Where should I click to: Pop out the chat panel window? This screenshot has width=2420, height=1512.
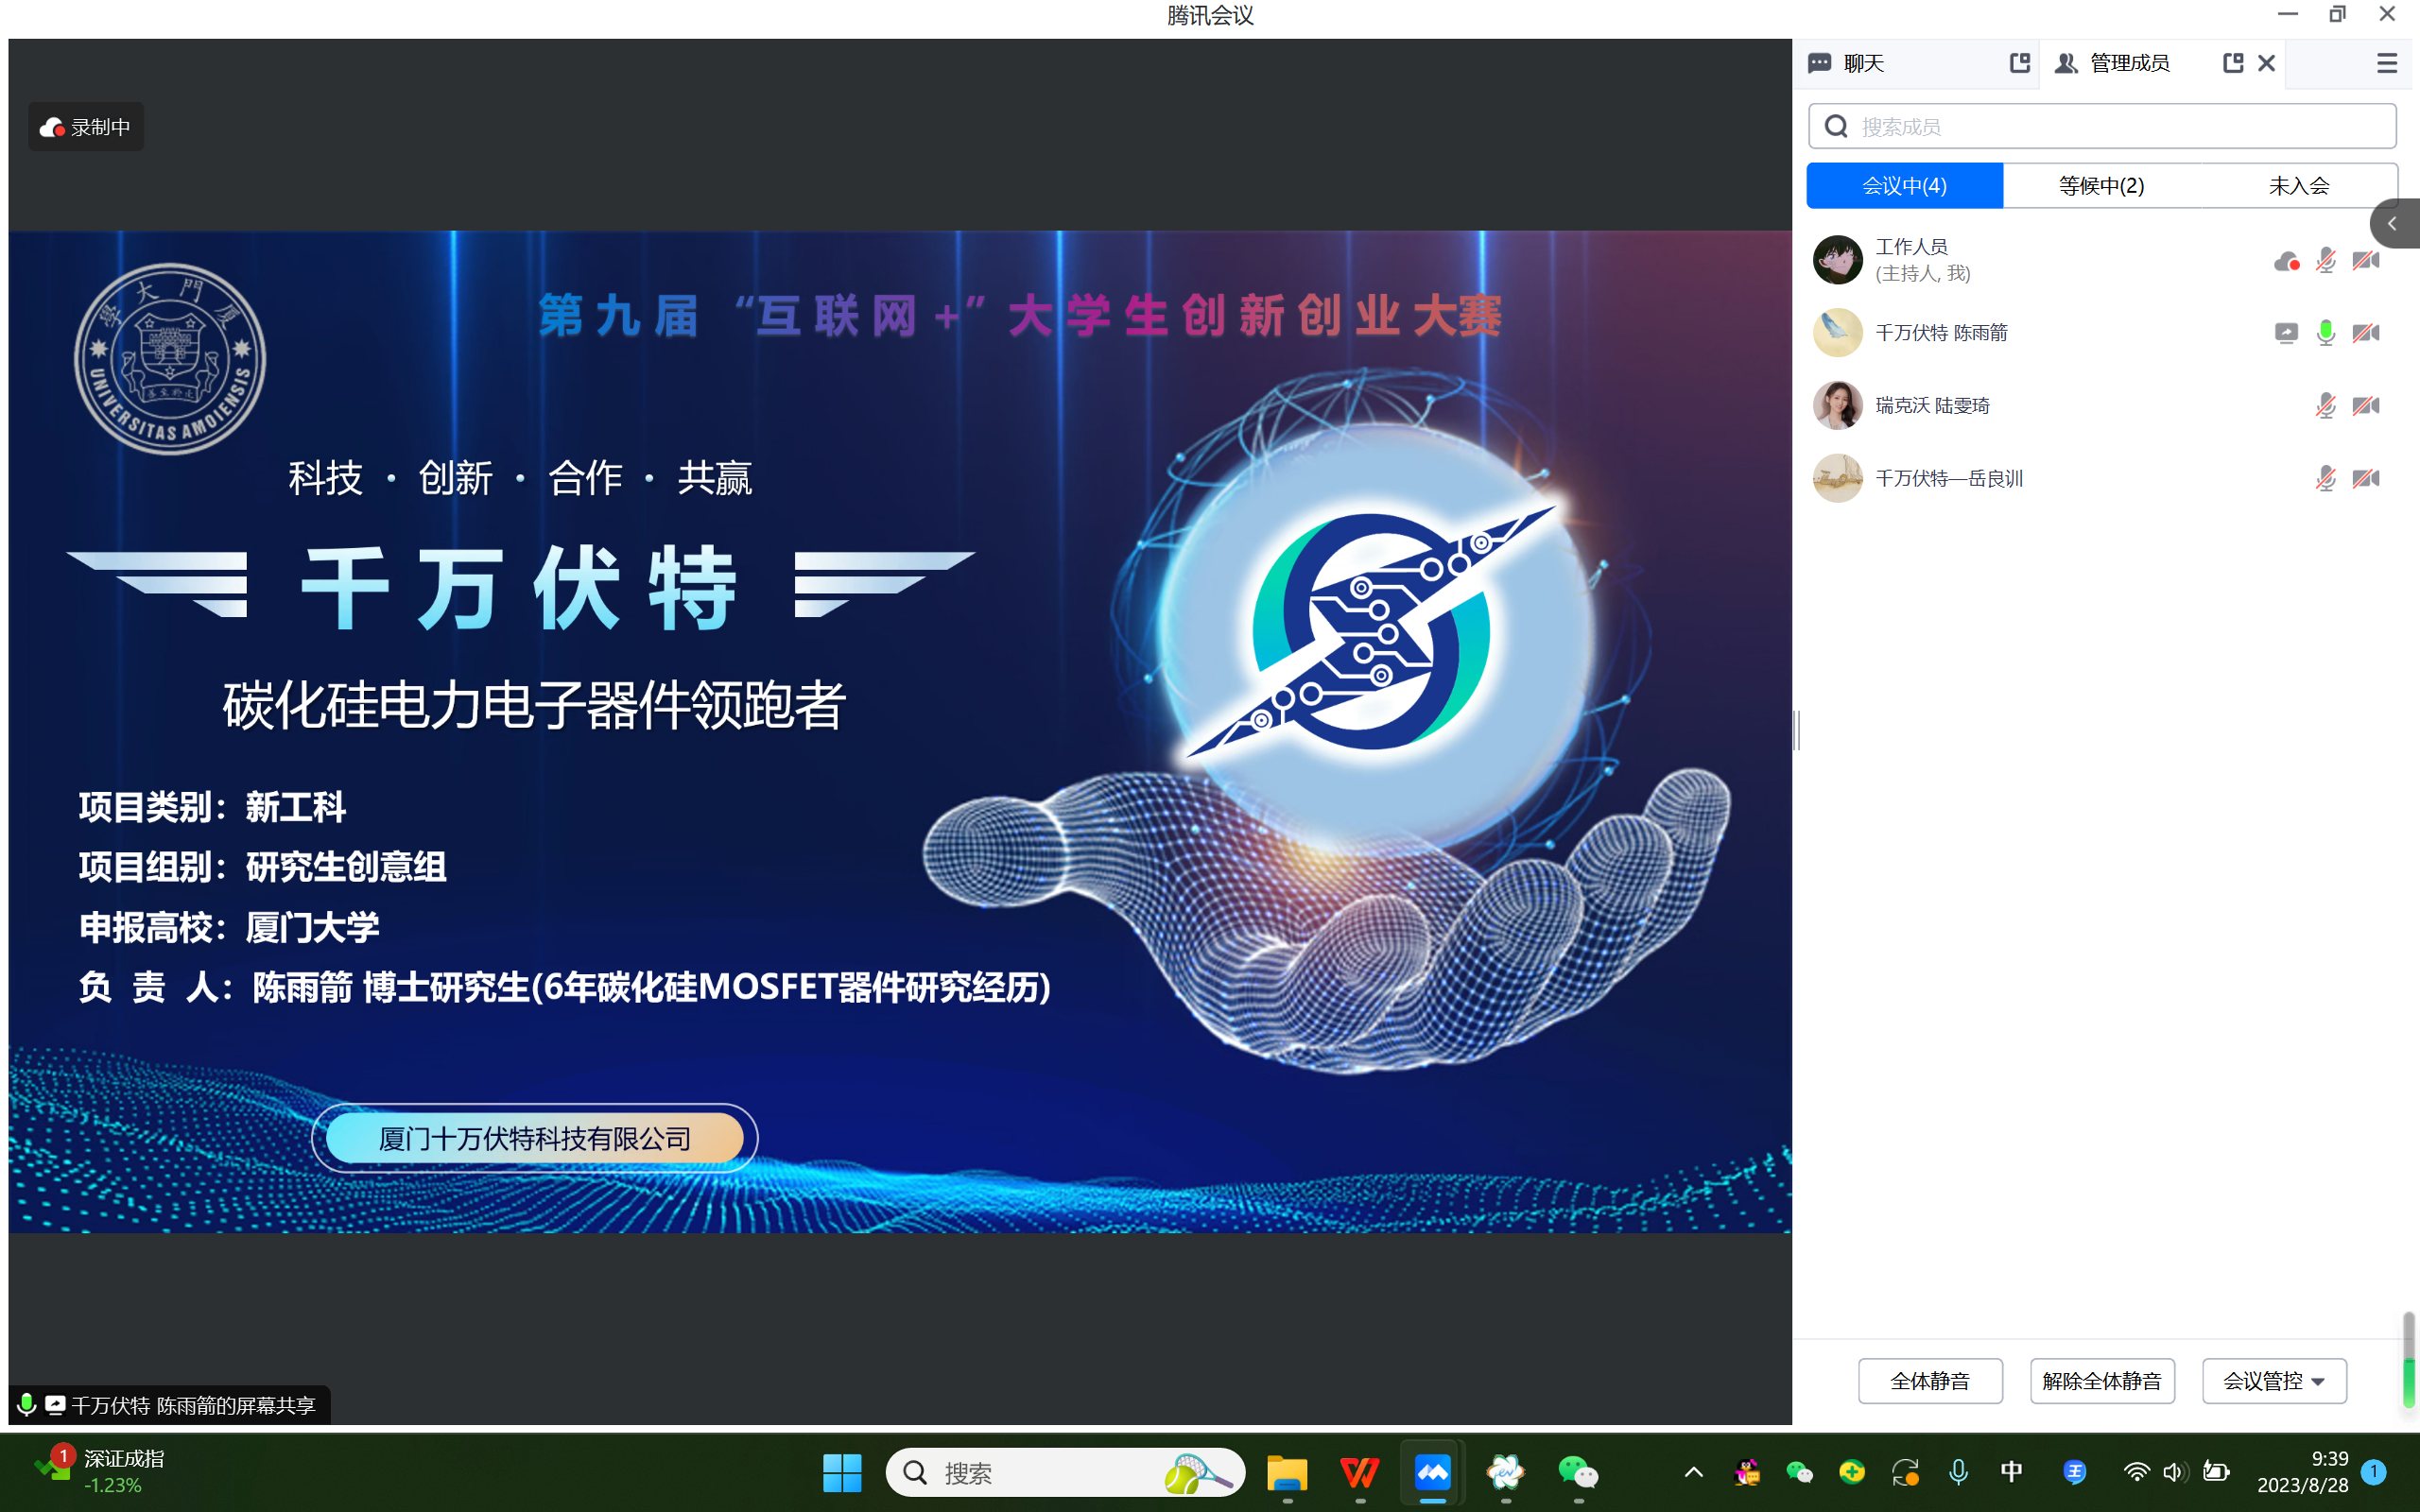click(2019, 63)
